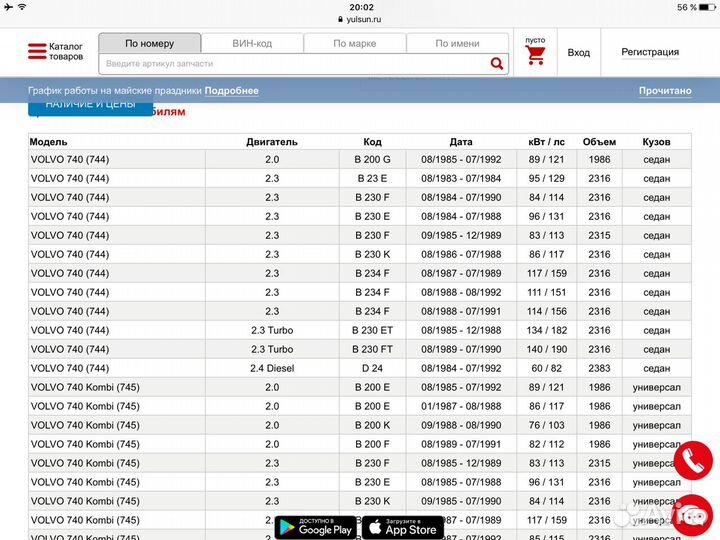Image resolution: width=720 pixels, height=540 pixels.
Task: Focus the part number search field
Action: click(x=290, y=64)
